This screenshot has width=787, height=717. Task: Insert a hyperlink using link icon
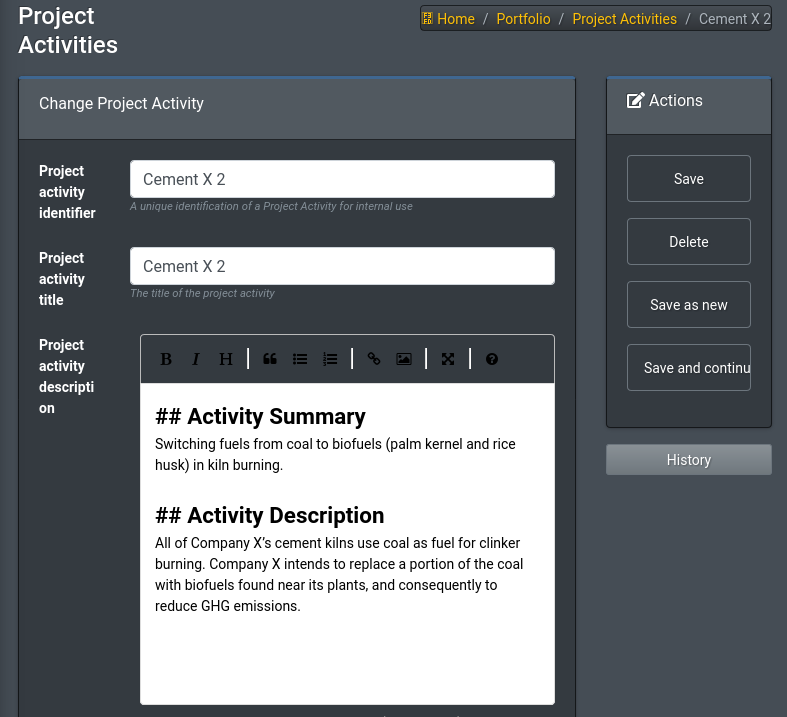point(374,359)
